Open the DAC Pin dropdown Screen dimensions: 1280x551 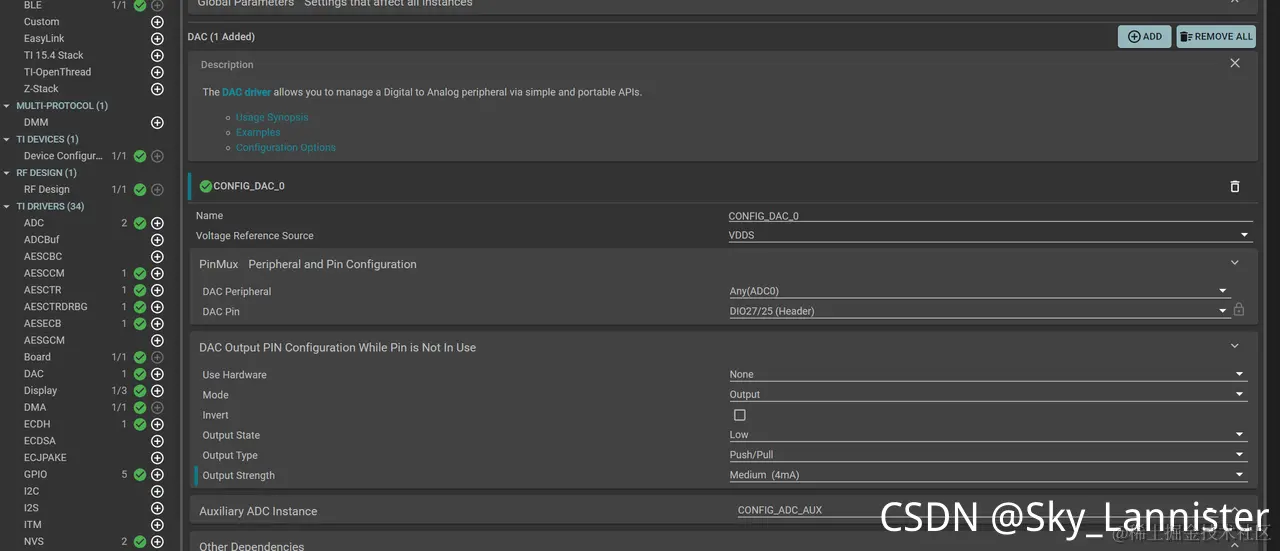pyautogui.click(x=980, y=311)
